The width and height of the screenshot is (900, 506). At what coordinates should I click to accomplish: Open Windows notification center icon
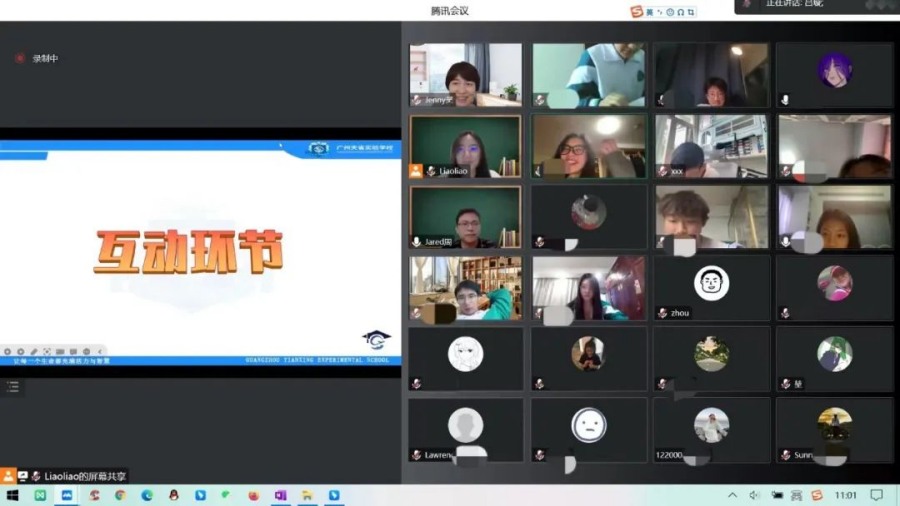[x=876, y=495]
